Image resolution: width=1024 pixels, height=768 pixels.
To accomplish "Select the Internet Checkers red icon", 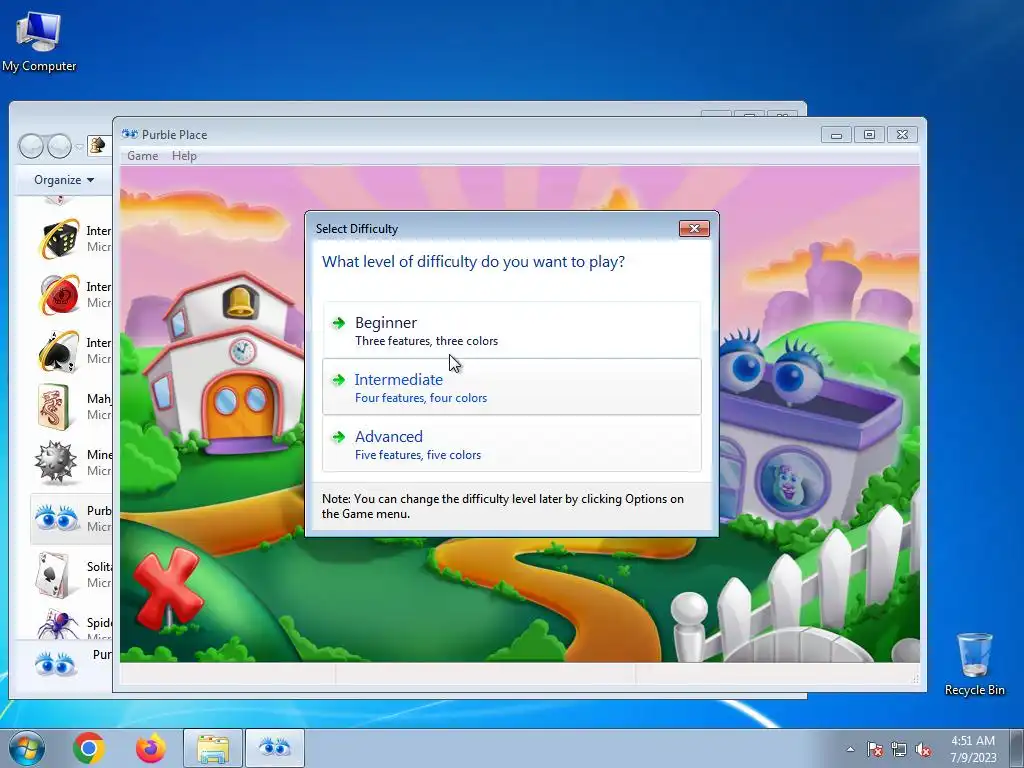I will pos(58,295).
